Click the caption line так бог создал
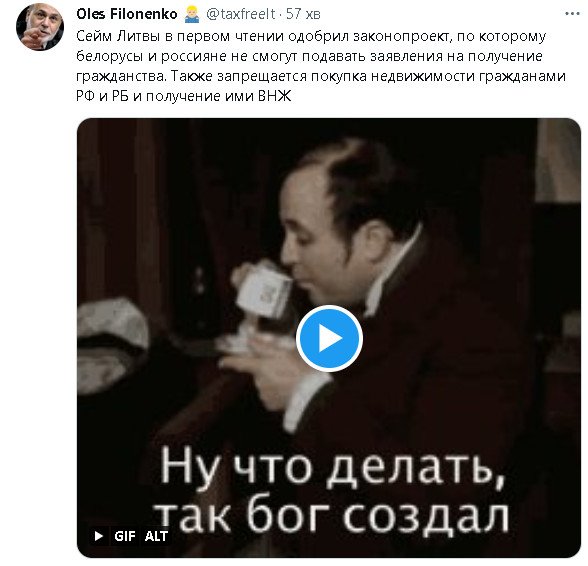This screenshot has width=588, height=566. (334, 515)
